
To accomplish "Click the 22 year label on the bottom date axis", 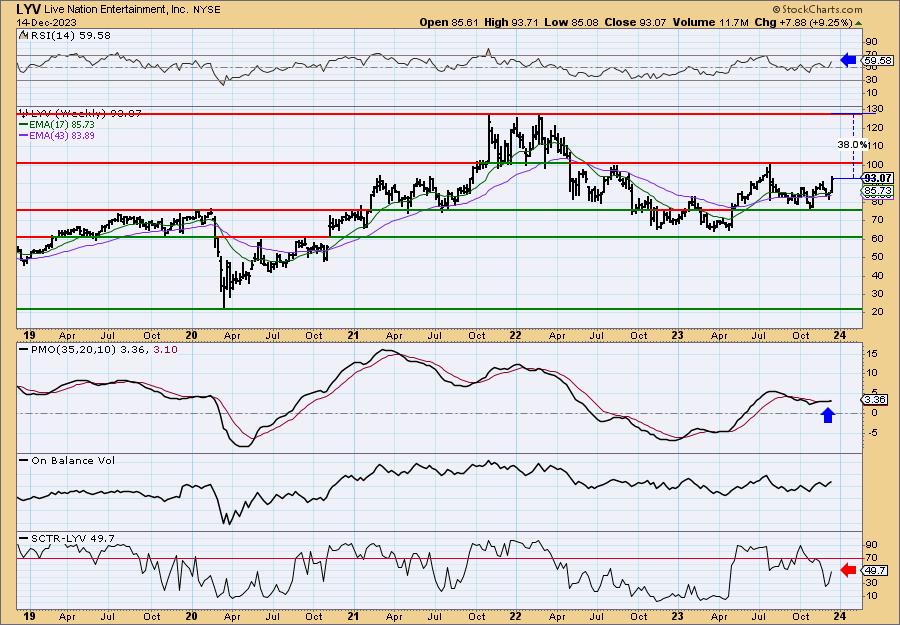I will point(515,616).
